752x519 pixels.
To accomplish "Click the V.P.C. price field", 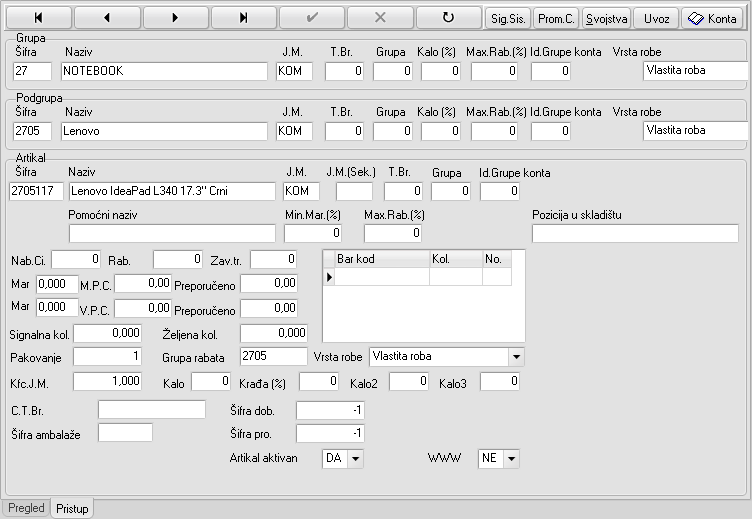I will tap(142, 308).
